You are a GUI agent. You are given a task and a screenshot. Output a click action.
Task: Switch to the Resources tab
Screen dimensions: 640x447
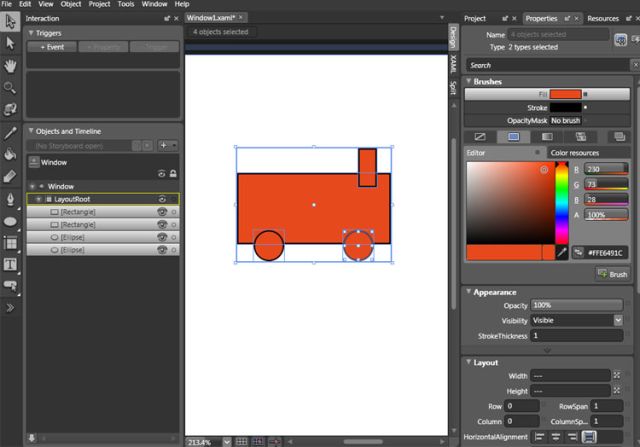click(602, 18)
